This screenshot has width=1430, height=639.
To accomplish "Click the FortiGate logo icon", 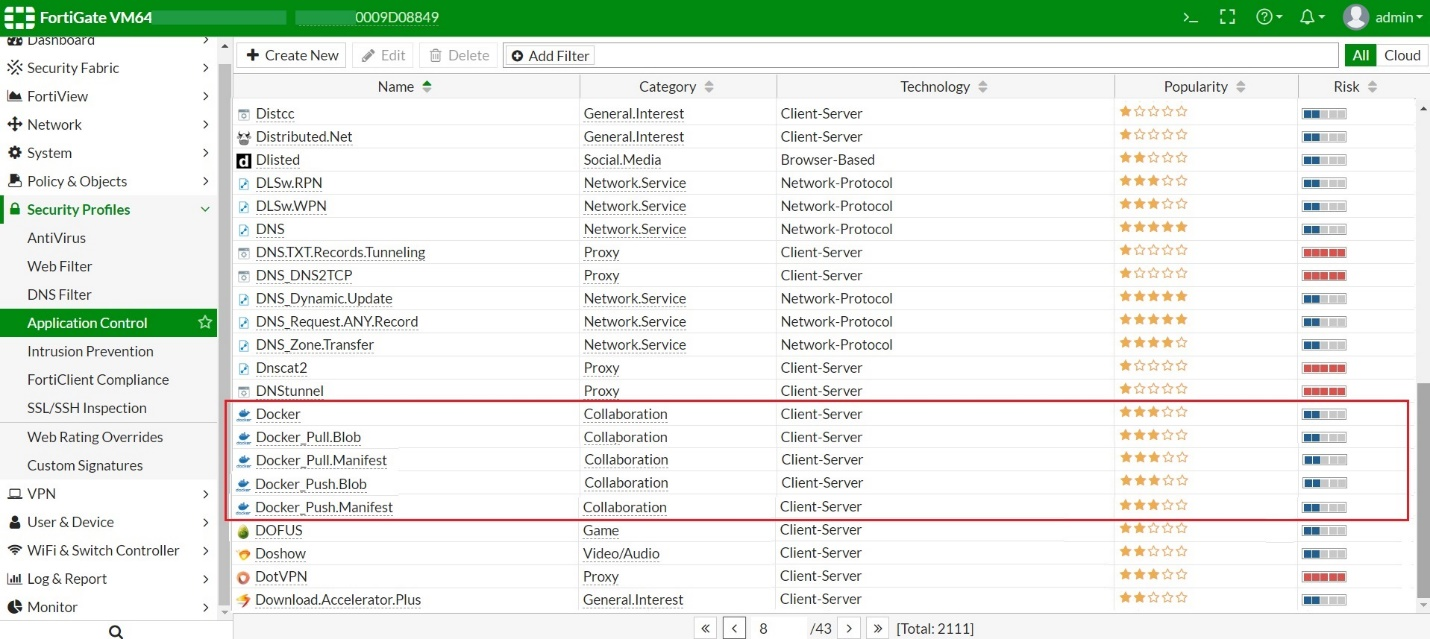I will coord(19,17).
